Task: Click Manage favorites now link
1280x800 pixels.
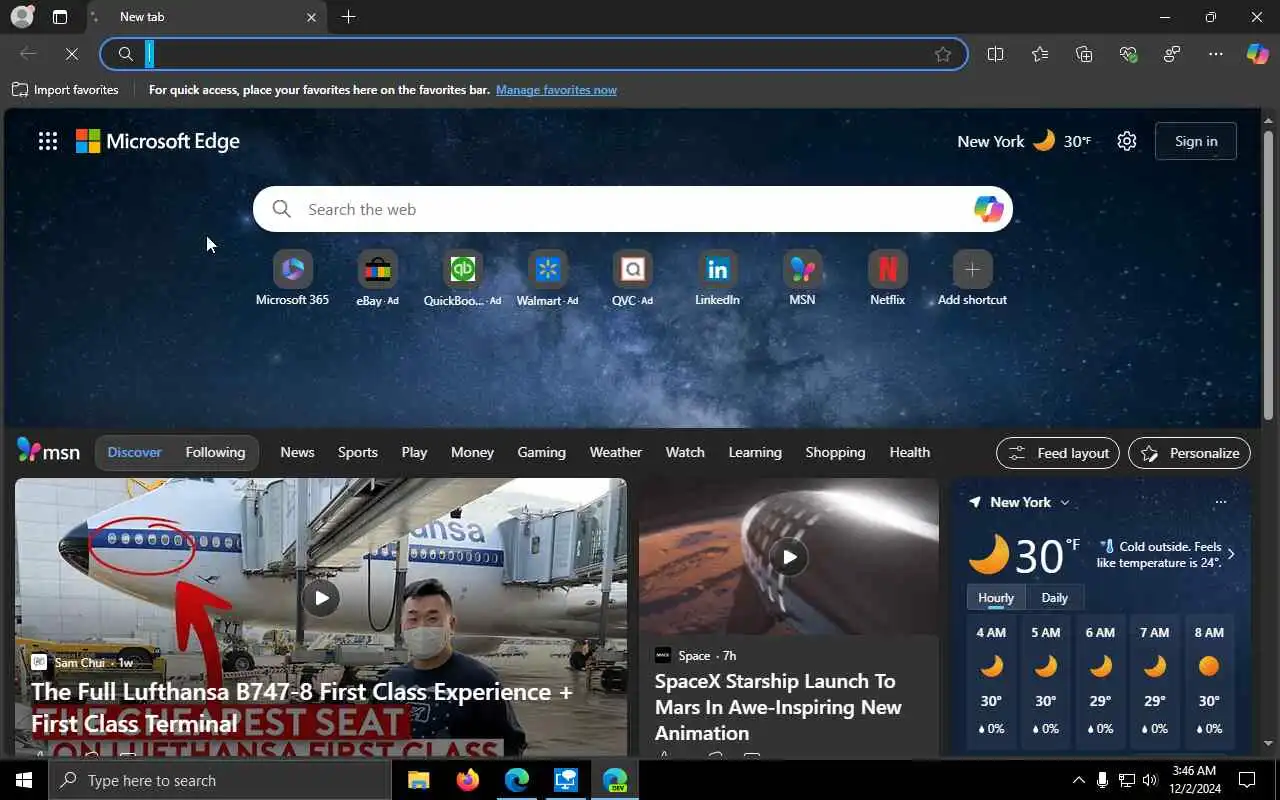Action: (x=556, y=90)
